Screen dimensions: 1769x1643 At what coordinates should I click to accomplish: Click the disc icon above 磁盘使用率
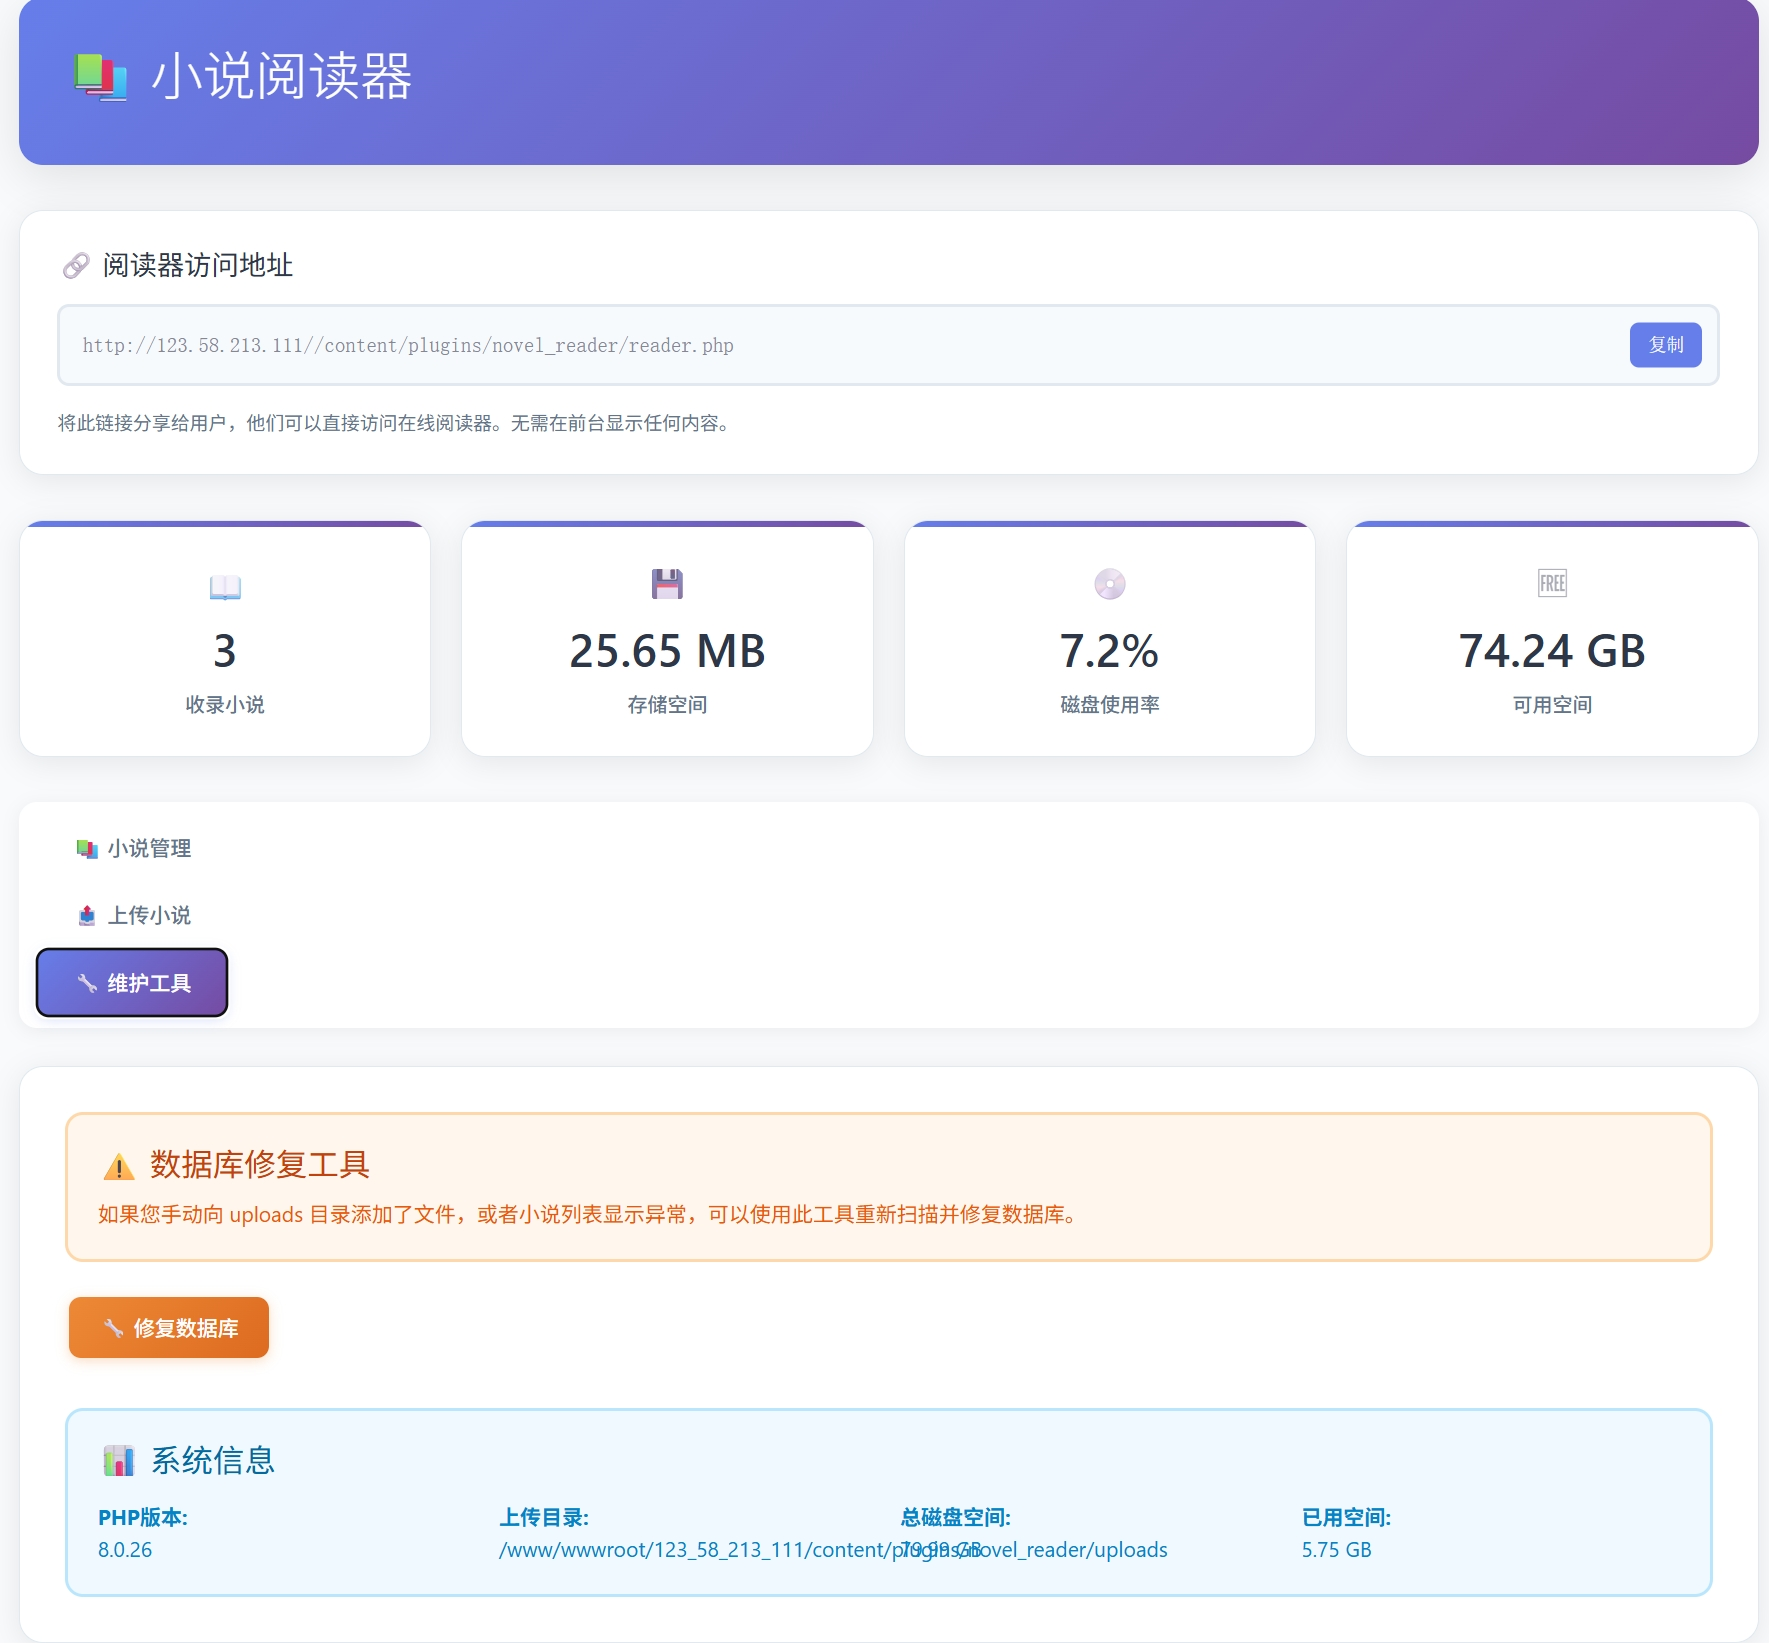(x=1109, y=584)
